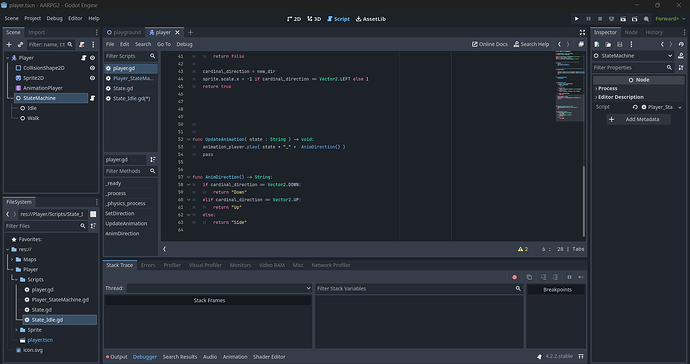Switch to the Profiler tab

172,265
